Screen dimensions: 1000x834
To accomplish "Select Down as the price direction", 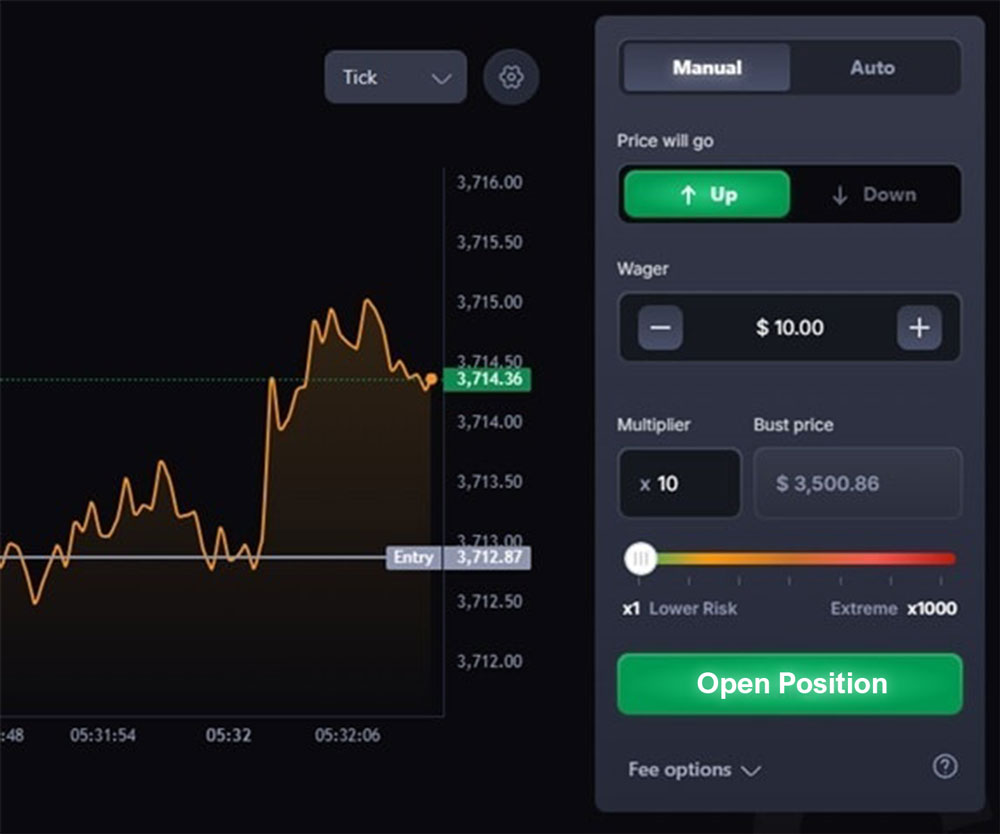I will click(x=878, y=194).
